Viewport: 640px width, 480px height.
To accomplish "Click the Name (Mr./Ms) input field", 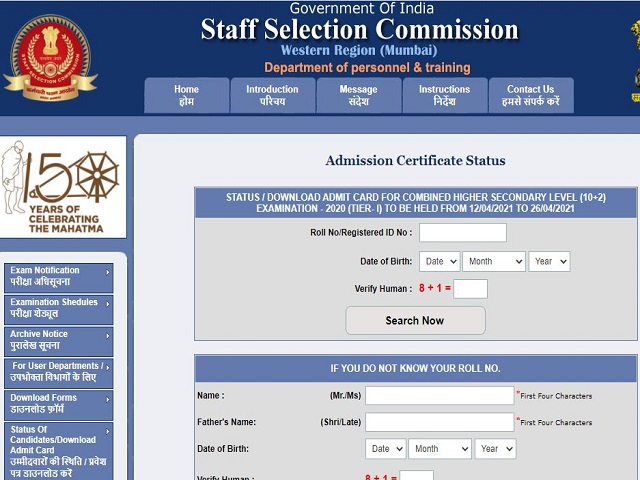I will coord(439,396).
